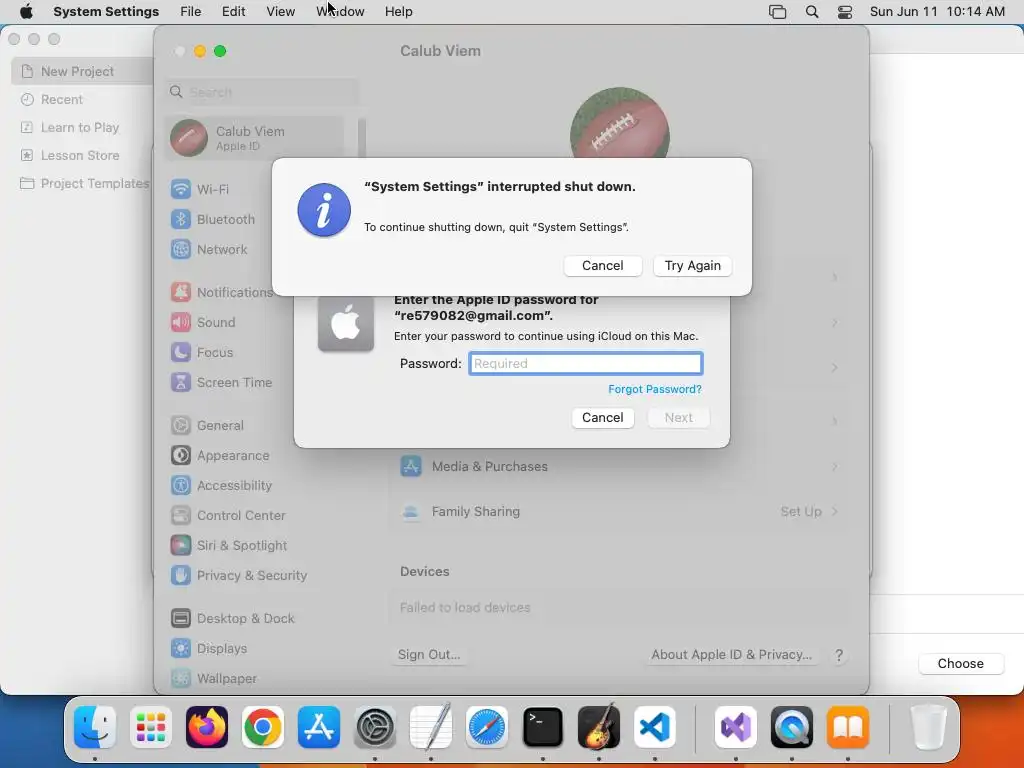1024x768 pixels.
Task: Click the Apple ID Password field
Action: (586, 364)
